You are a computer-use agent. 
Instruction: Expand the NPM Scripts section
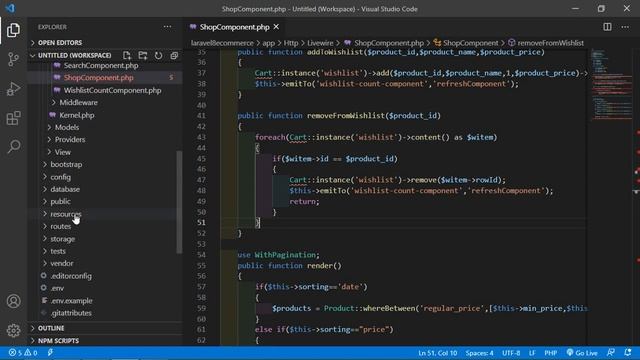pos(105,340)
